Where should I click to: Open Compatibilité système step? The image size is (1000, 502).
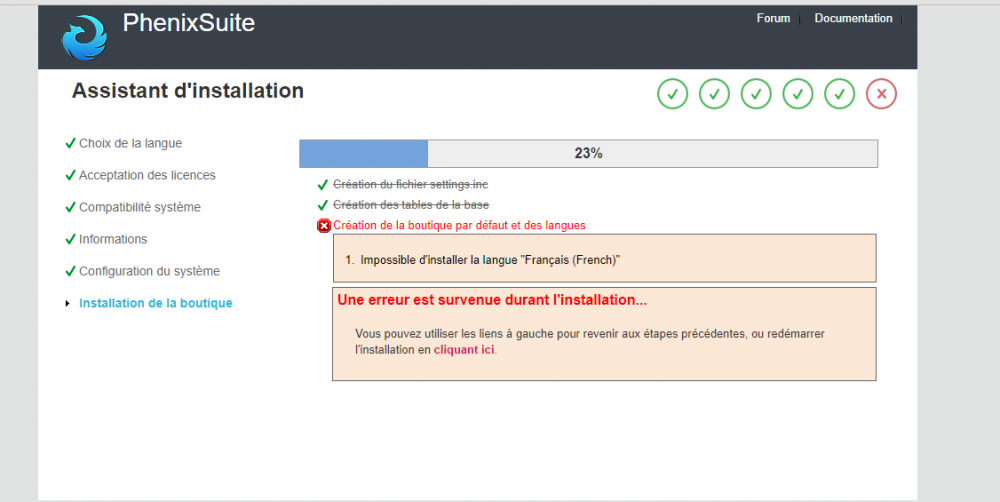(x=140, y=207)
